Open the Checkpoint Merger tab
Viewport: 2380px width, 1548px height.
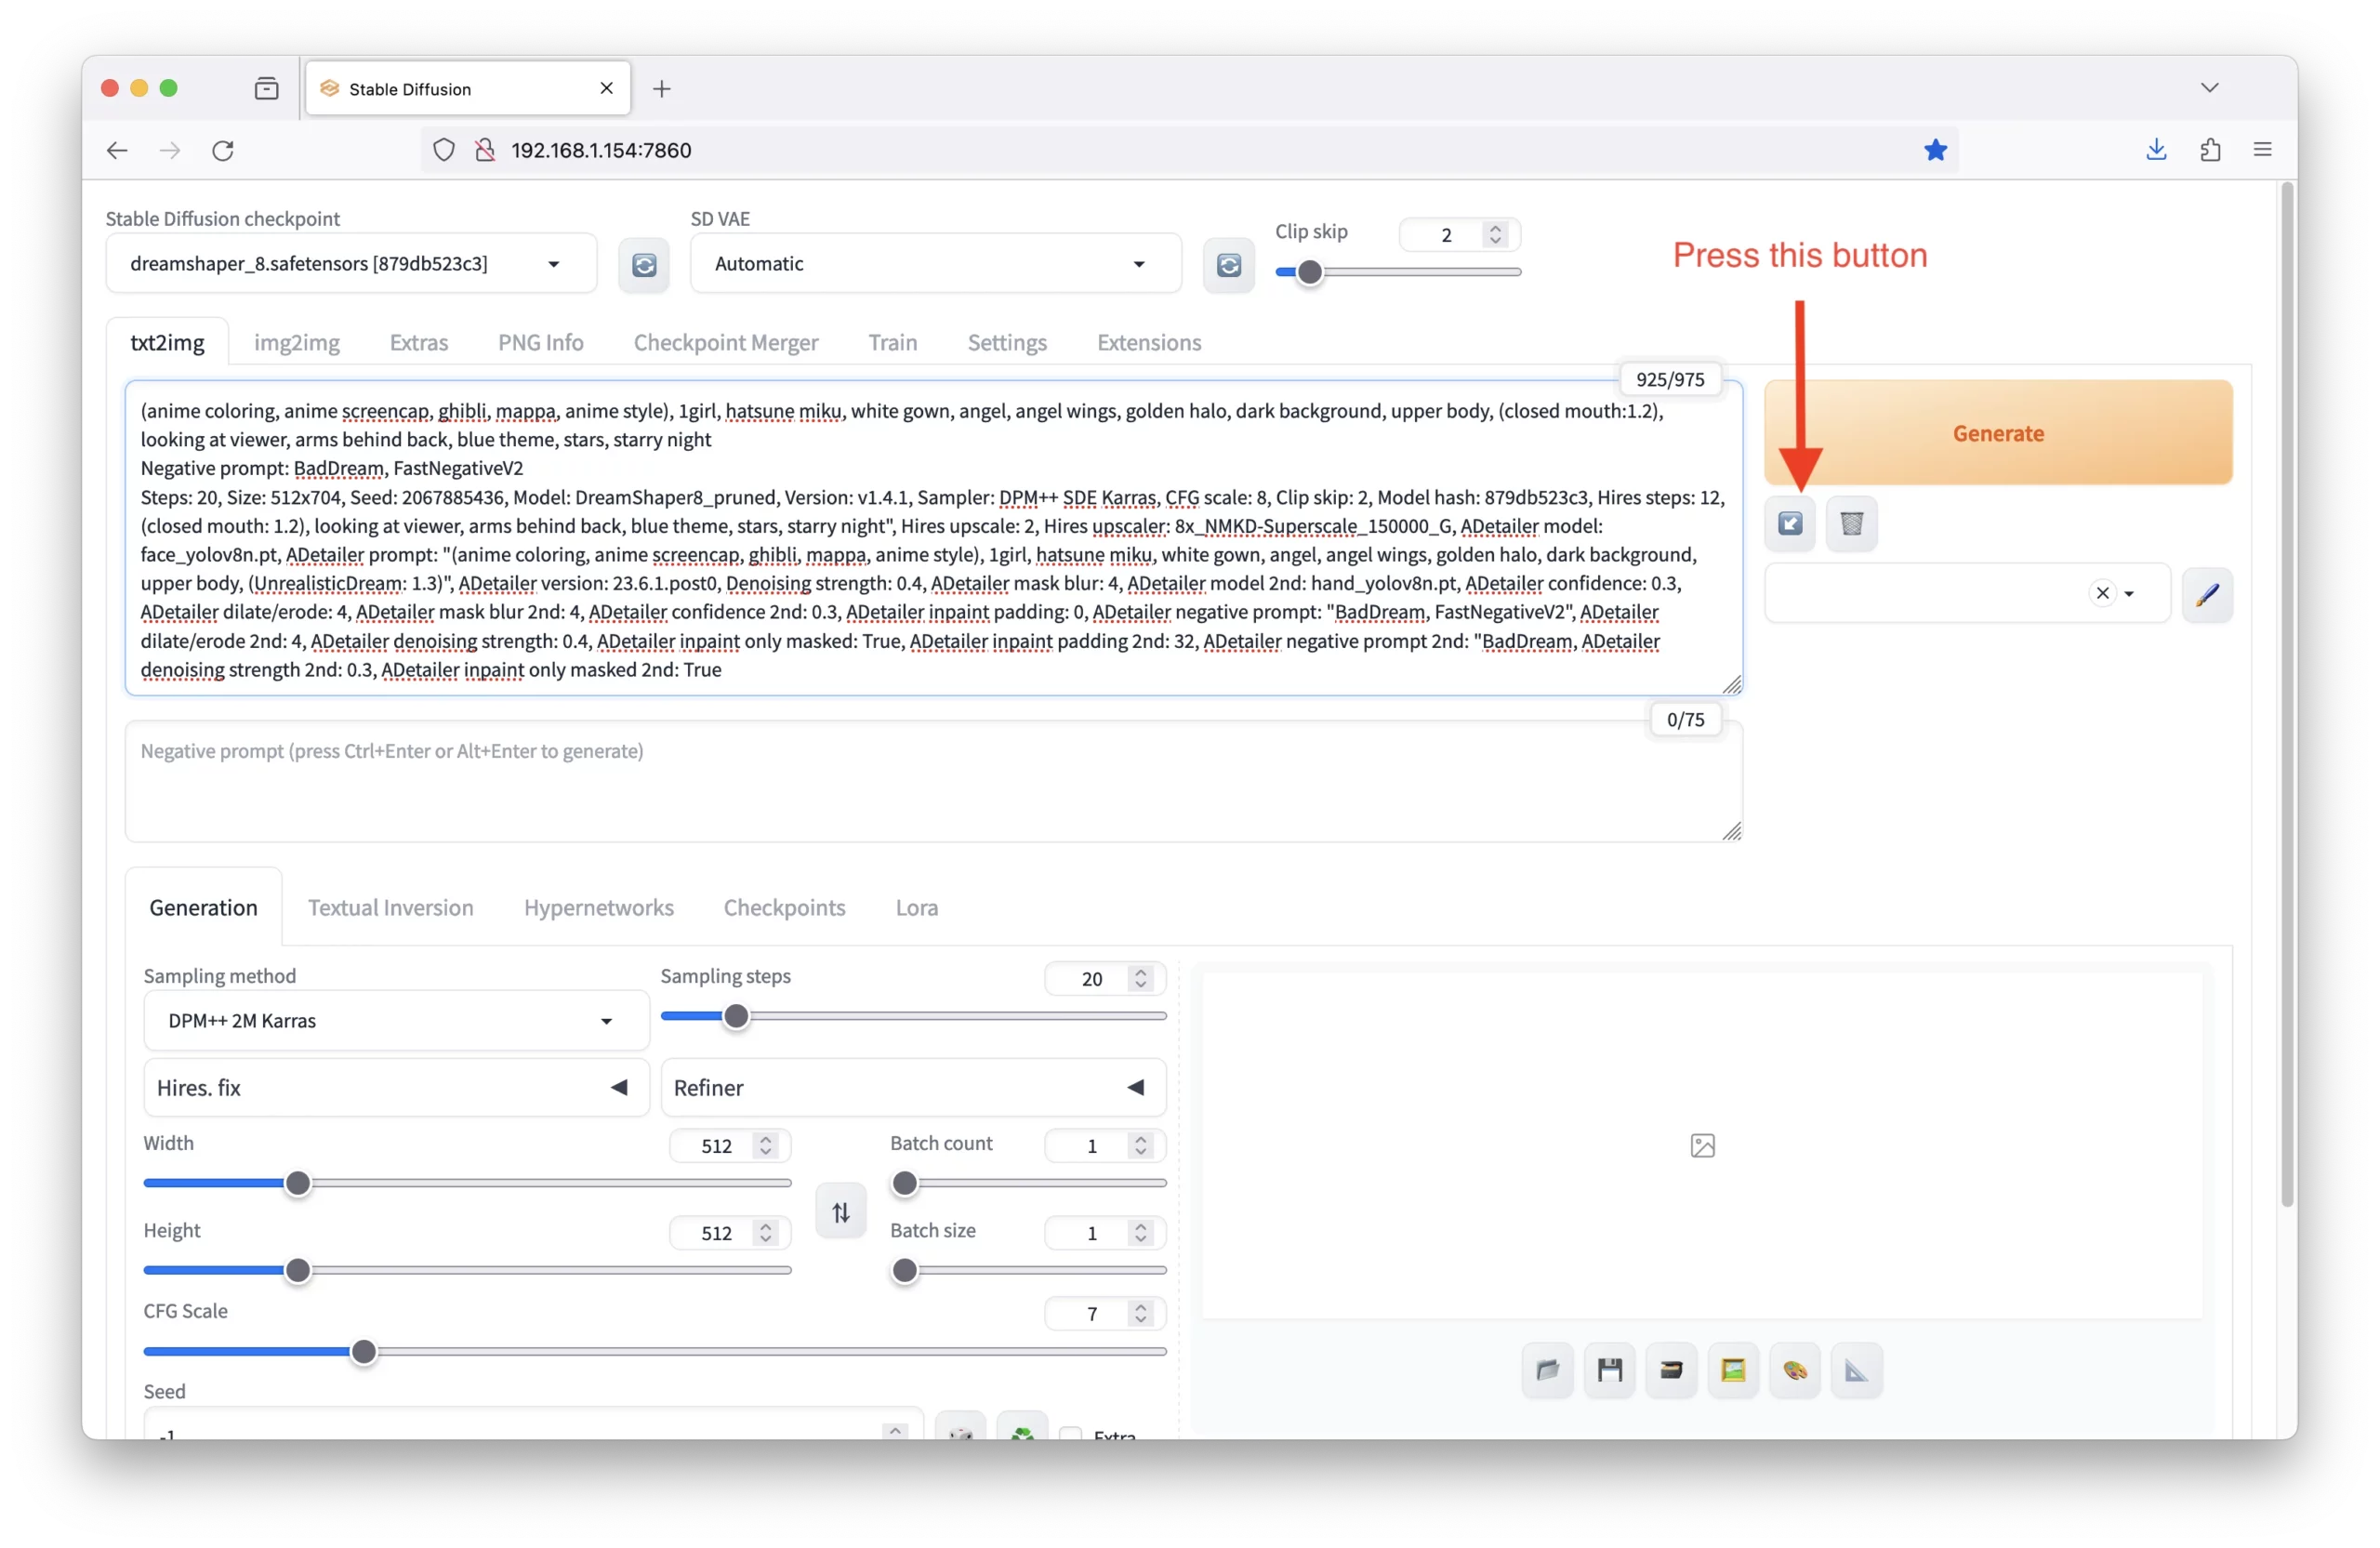pyautogui.click(x=726, y=343)
